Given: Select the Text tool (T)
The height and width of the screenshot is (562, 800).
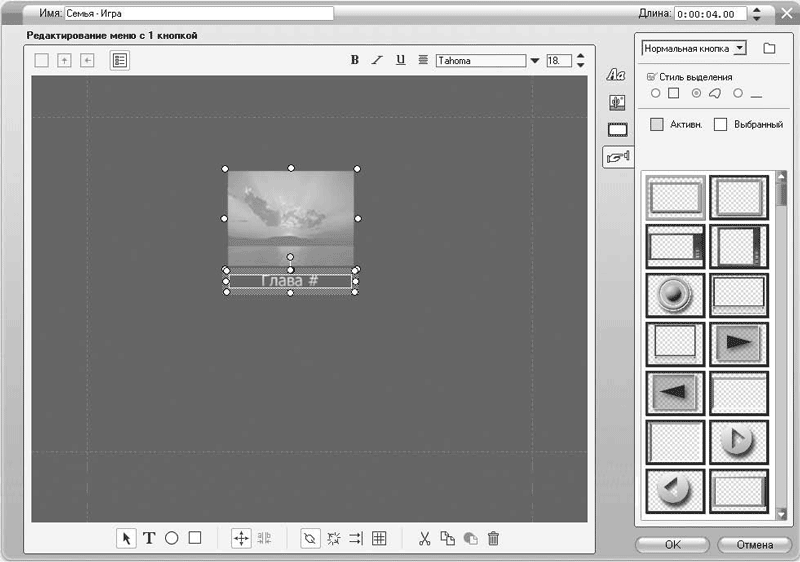Looking at the screenshot, I should coord(149,538).
